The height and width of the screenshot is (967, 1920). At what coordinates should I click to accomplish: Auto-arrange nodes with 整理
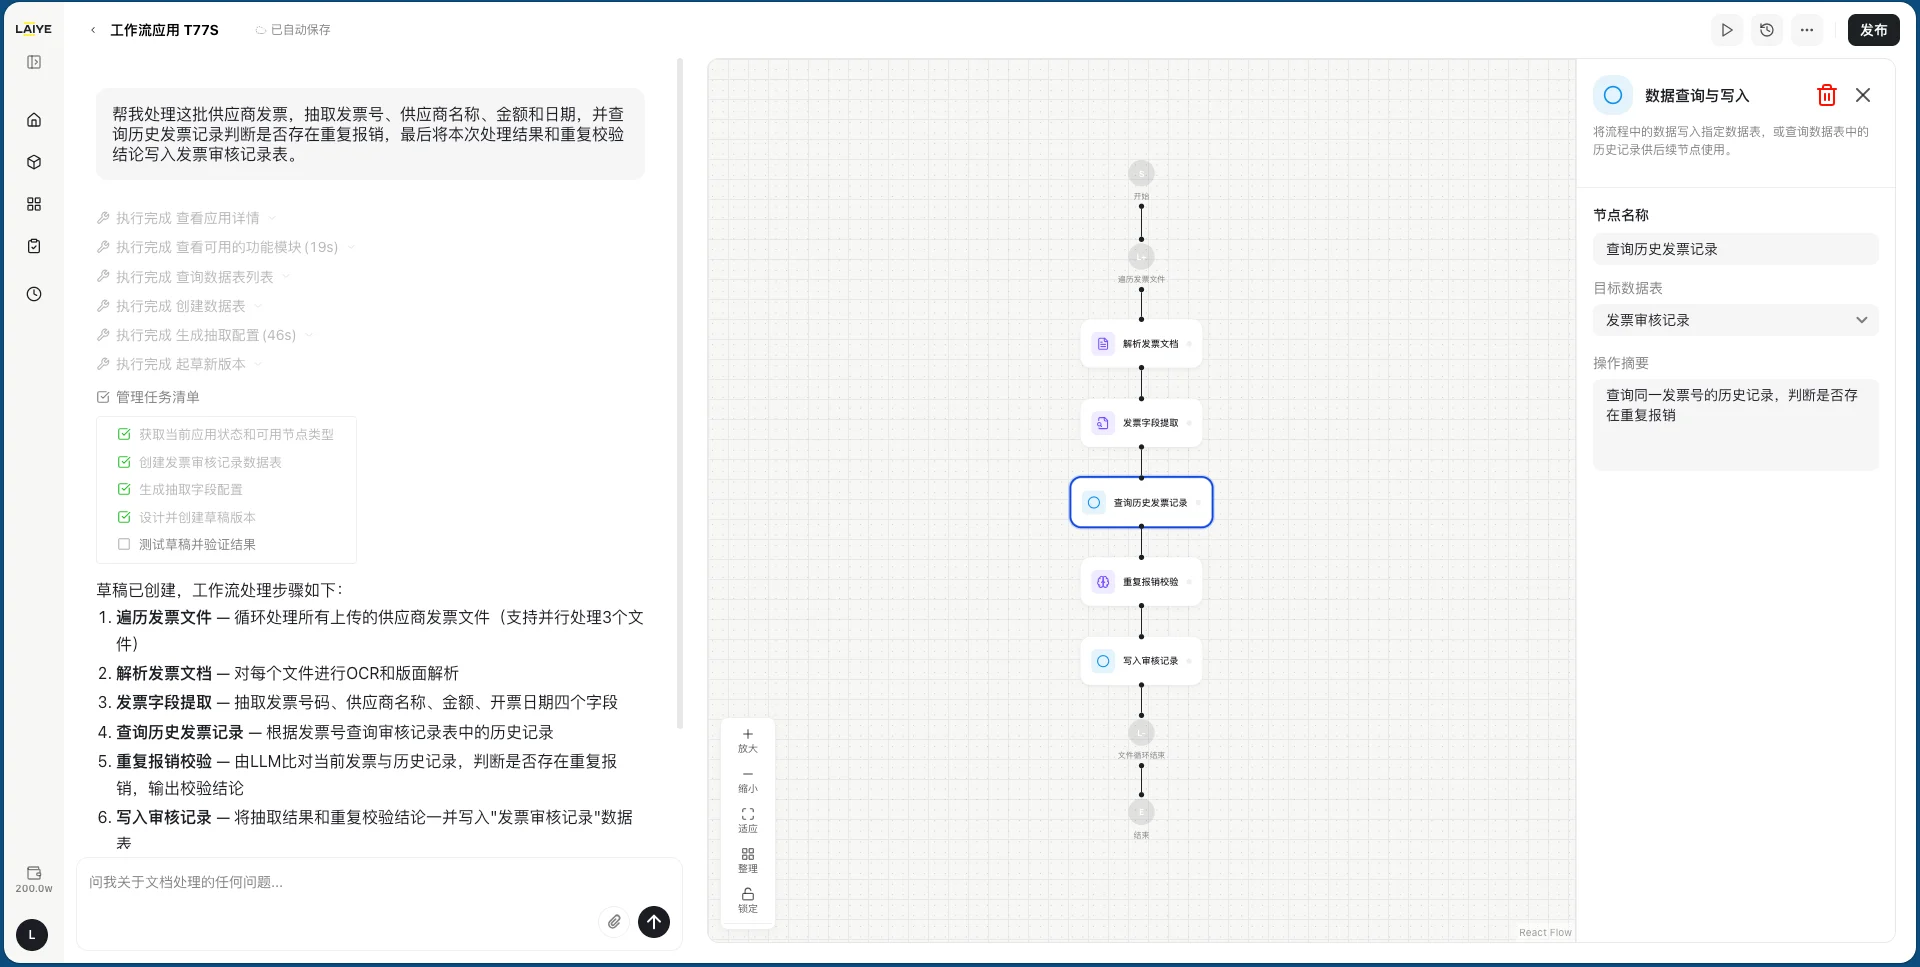[748, 860]
